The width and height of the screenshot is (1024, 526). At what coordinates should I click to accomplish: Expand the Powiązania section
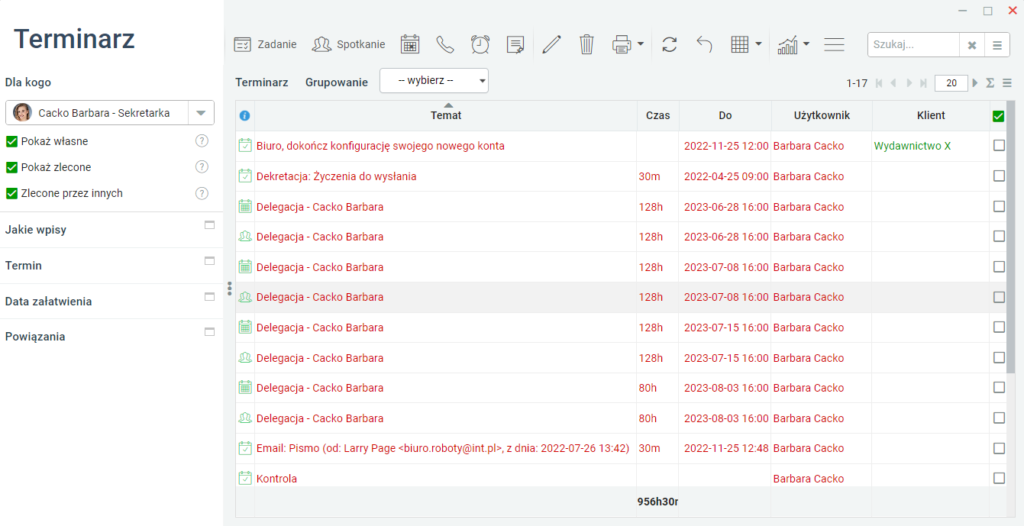(x=210, y=332)
